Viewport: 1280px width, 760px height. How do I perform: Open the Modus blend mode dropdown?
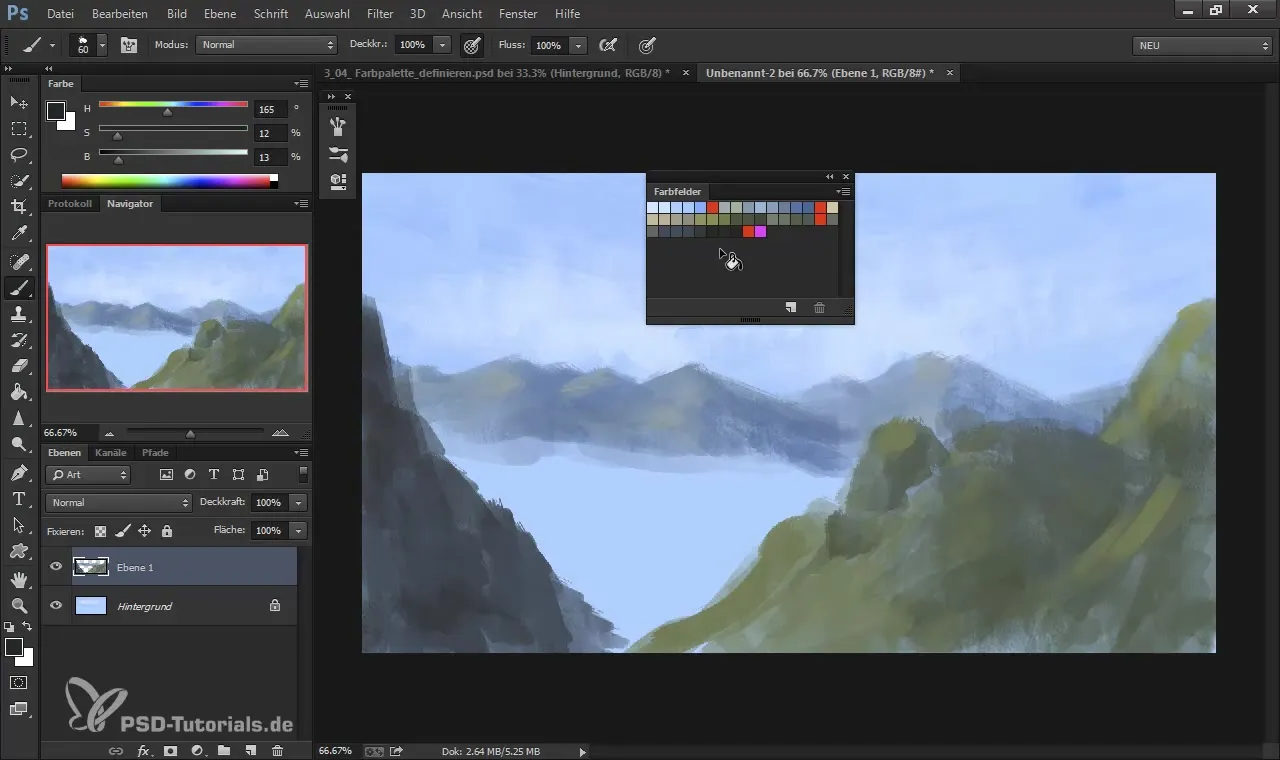[x=267, y=45]
